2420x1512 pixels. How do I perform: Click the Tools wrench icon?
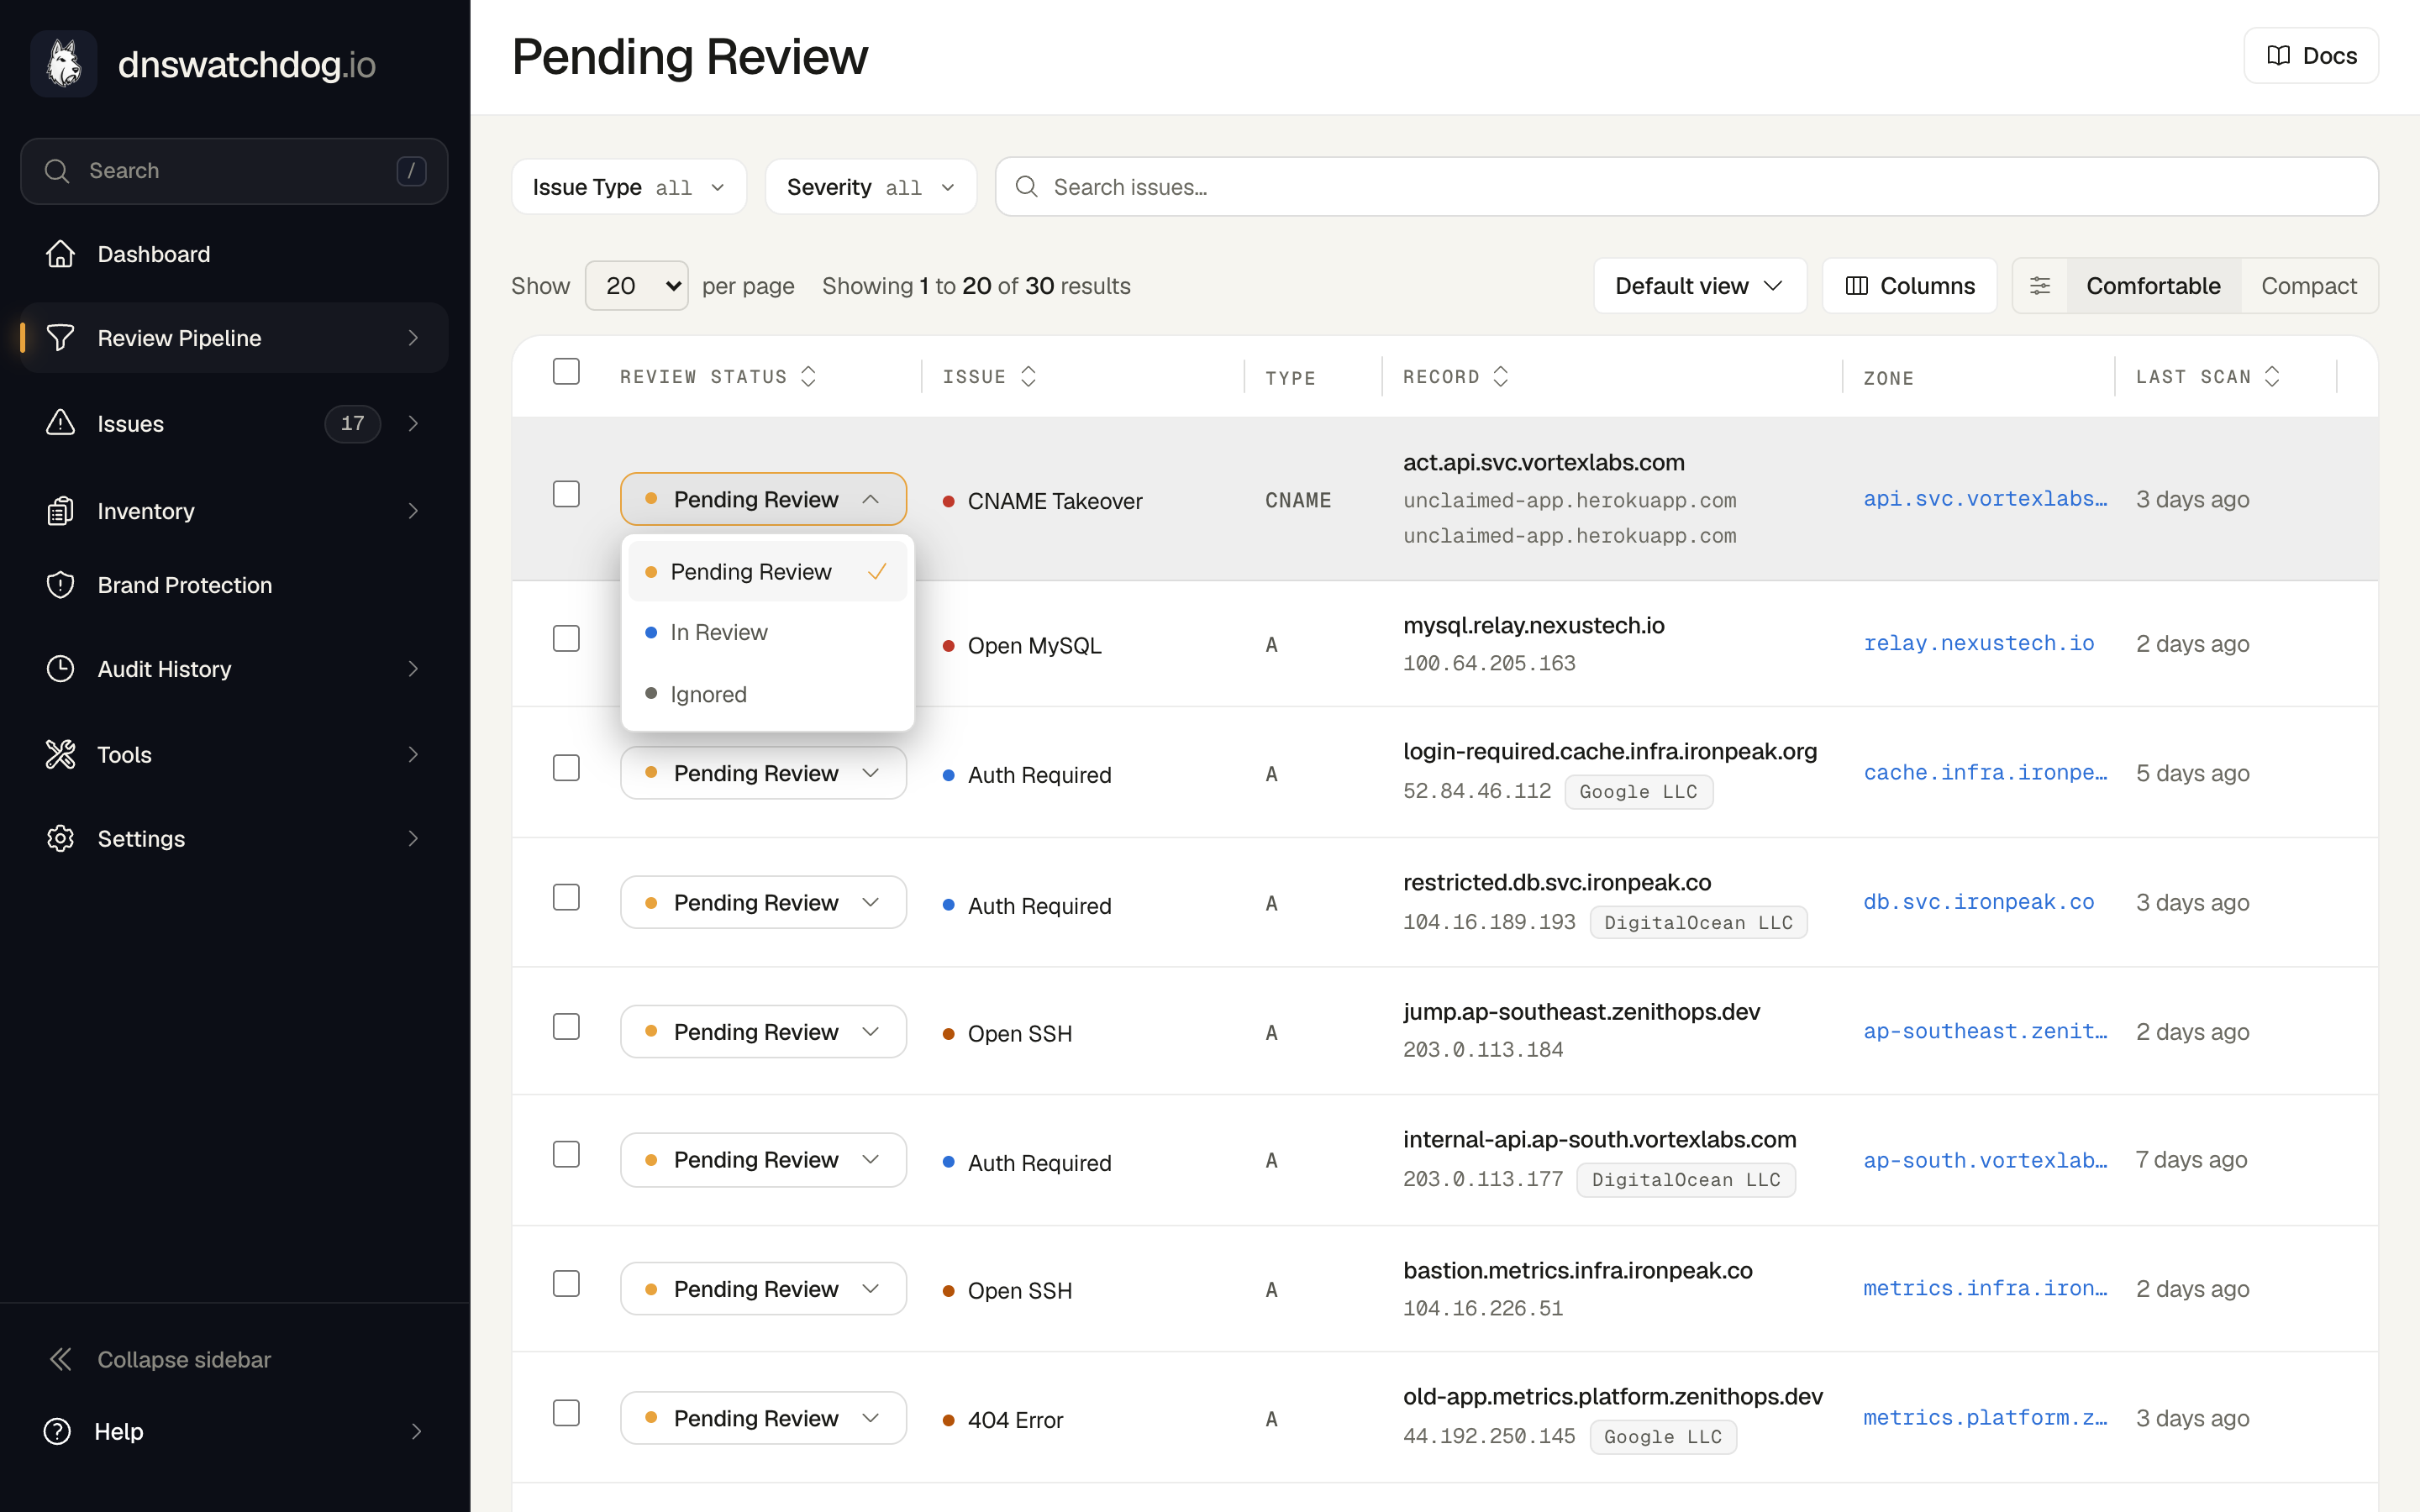point(60,754)
